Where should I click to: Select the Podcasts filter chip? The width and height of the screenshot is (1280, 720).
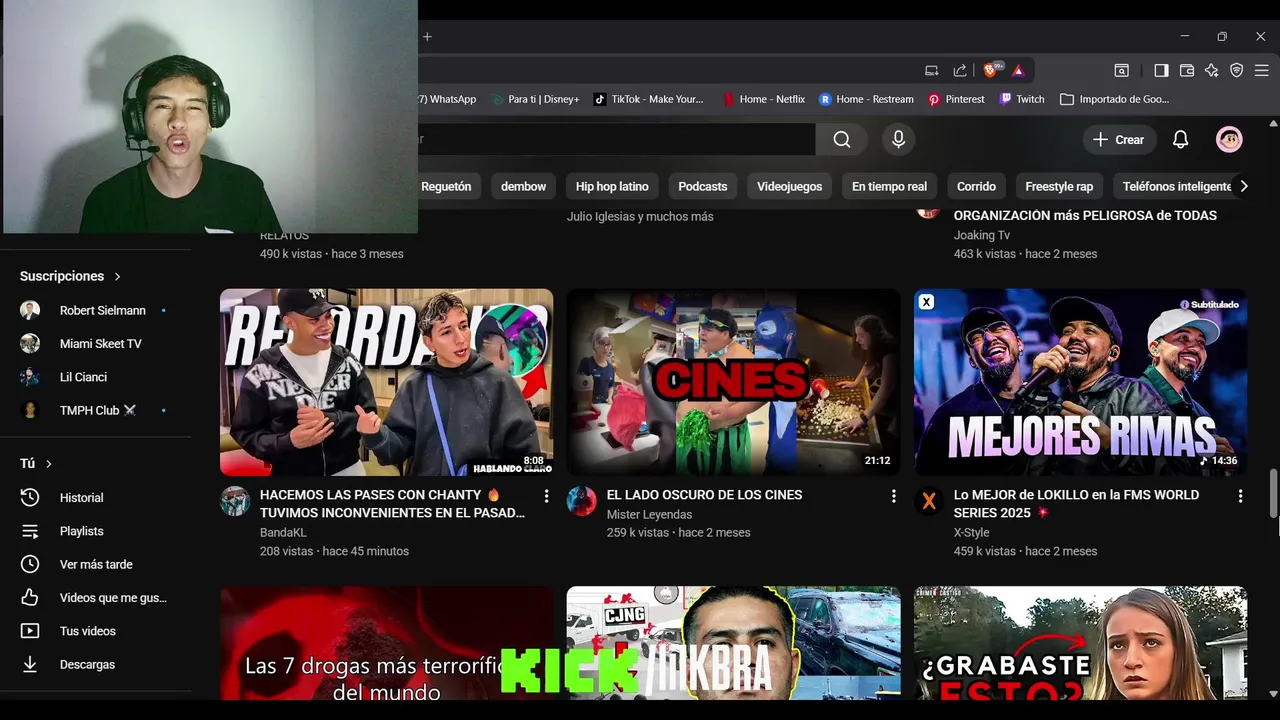(703, 186)
